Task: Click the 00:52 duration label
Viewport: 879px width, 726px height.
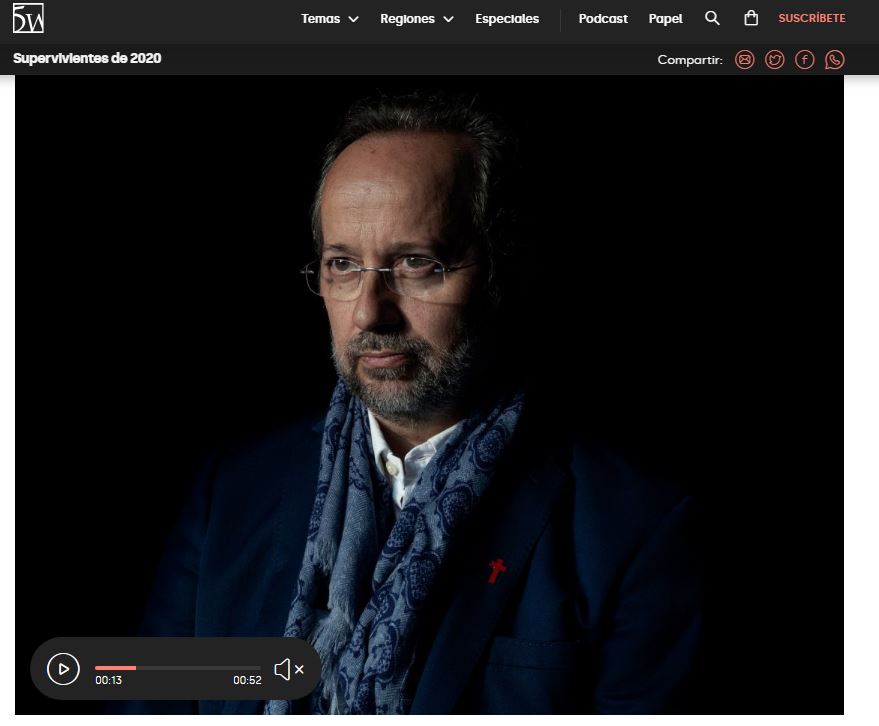Action: [x=247, y=681]
